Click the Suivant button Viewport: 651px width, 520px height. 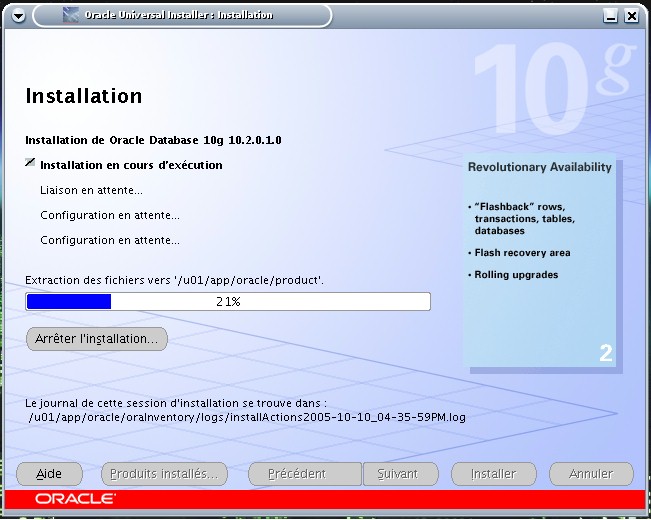click(401, 474)
